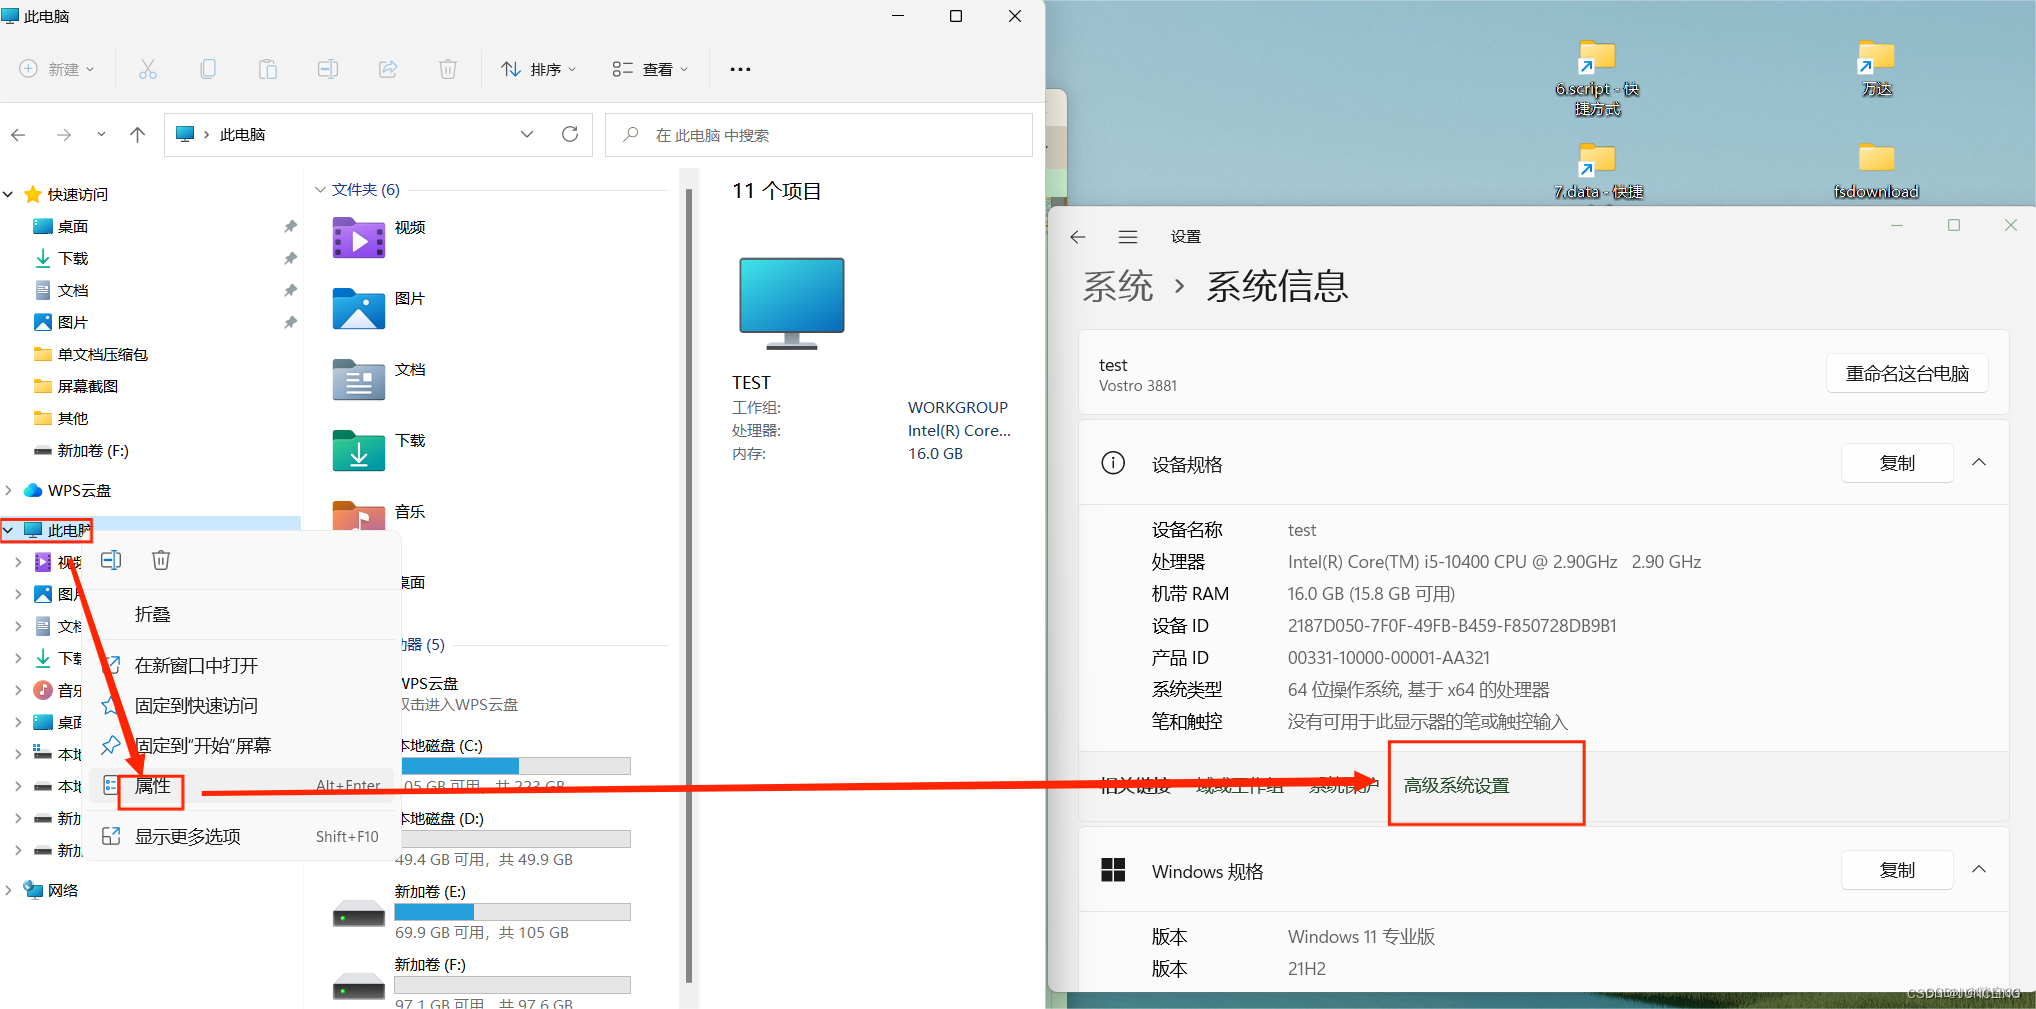Screen dimensions: 2036x1009
Task: Click the Paste clipboard icon in toolbar
Action: point(268,69)
